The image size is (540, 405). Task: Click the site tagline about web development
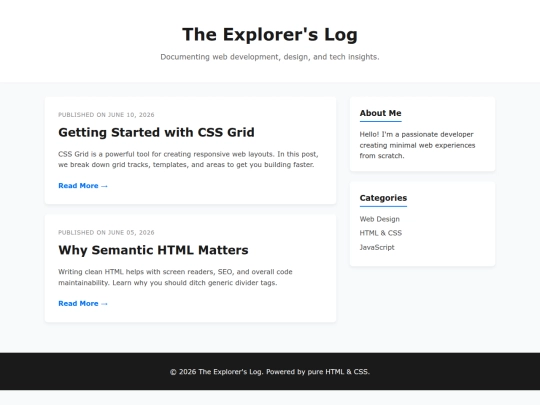(270, 57)
